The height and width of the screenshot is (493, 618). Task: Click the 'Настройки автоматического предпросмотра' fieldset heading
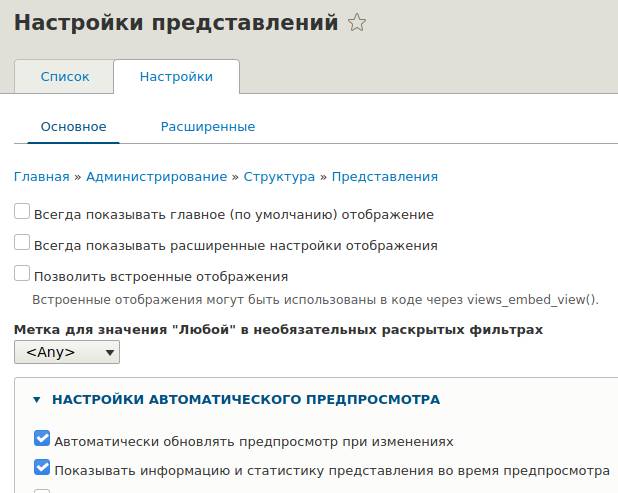(246, 399)
